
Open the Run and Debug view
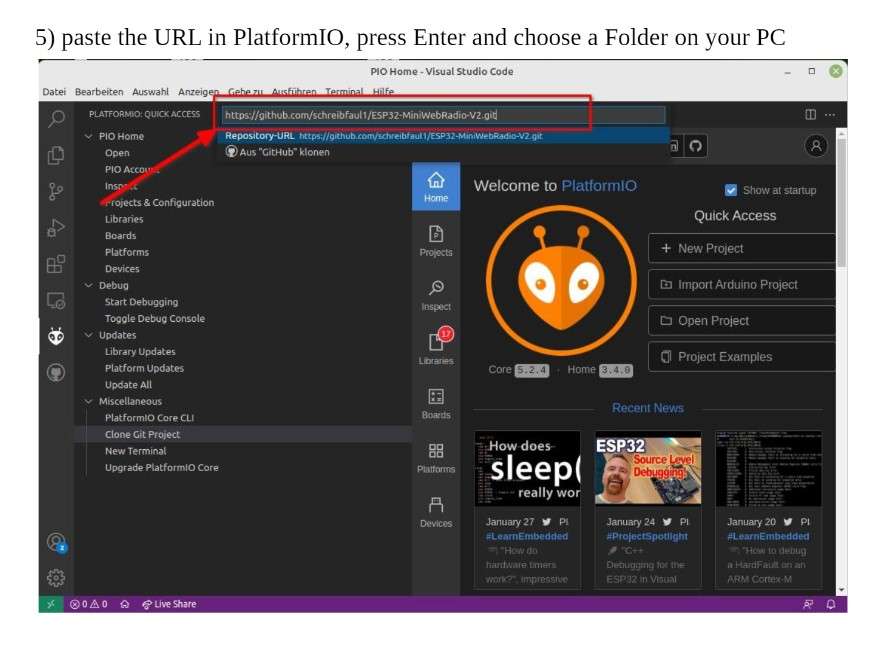tap(56, 228)
